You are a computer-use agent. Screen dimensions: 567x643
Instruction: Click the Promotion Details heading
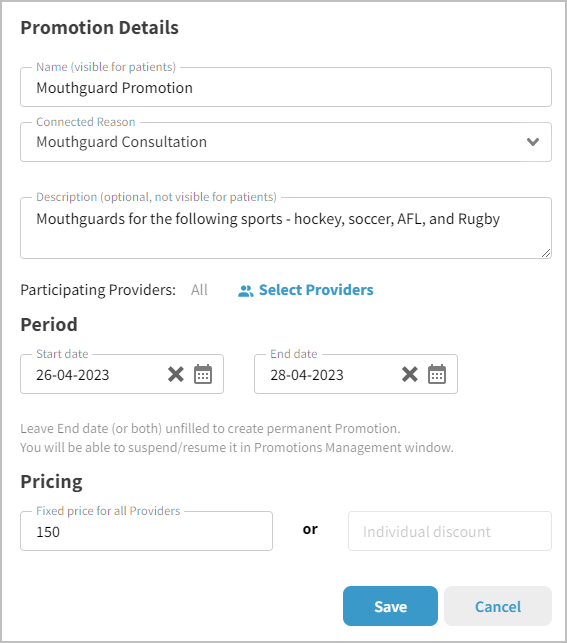point(100,28)
